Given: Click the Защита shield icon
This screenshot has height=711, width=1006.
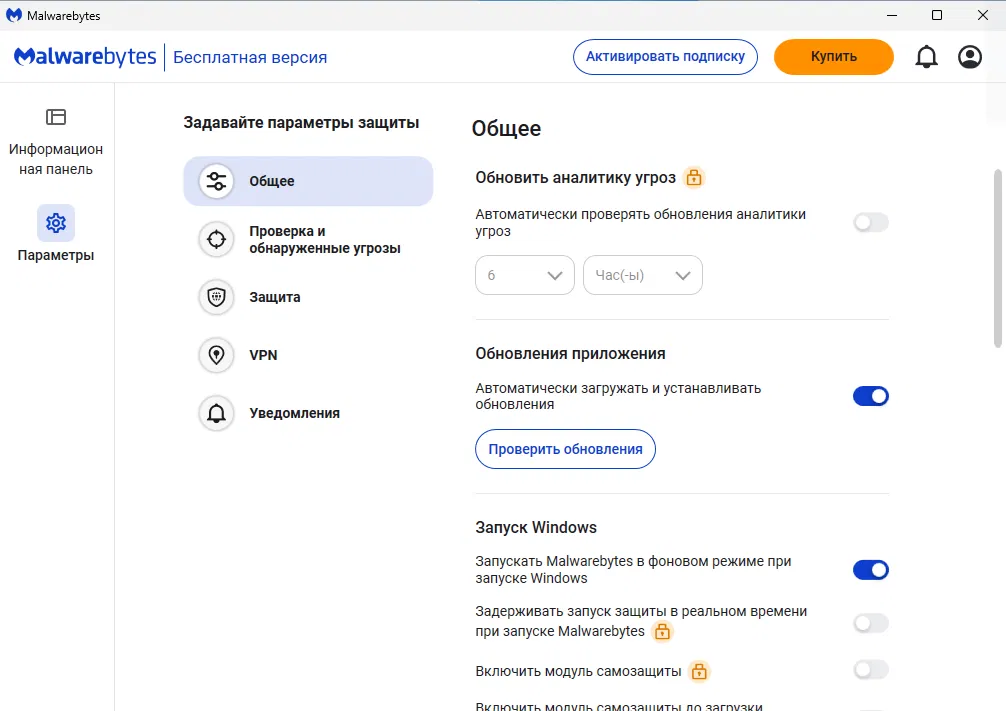Looking at the screenshot, I should point(216,297).
